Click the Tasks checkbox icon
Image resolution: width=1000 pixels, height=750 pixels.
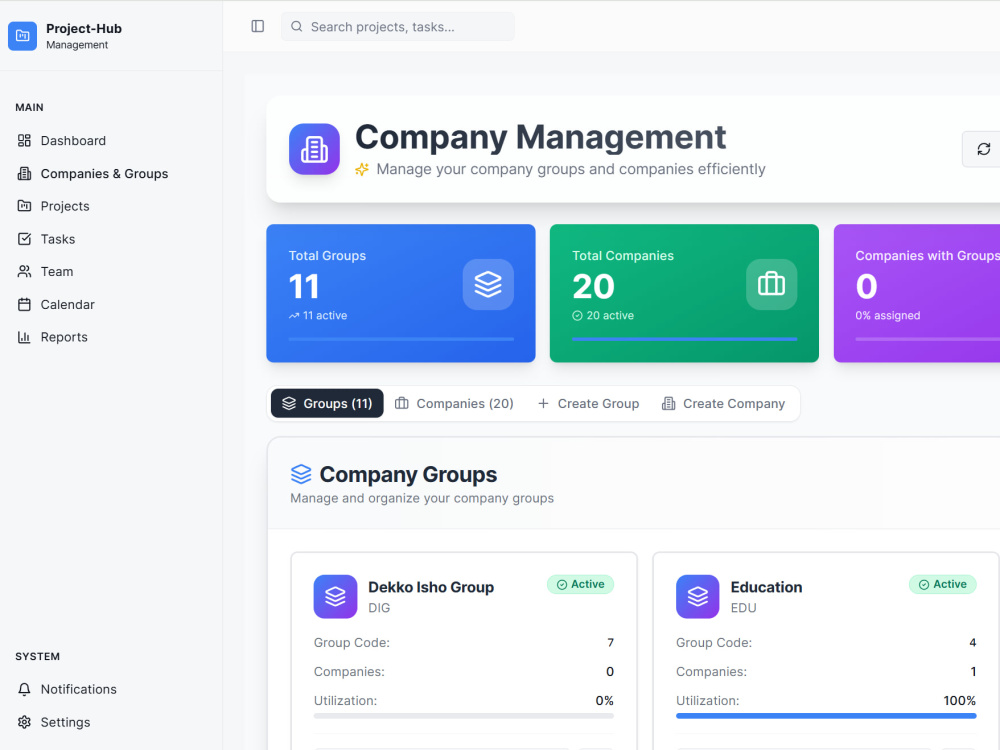(x=24, y=239)
